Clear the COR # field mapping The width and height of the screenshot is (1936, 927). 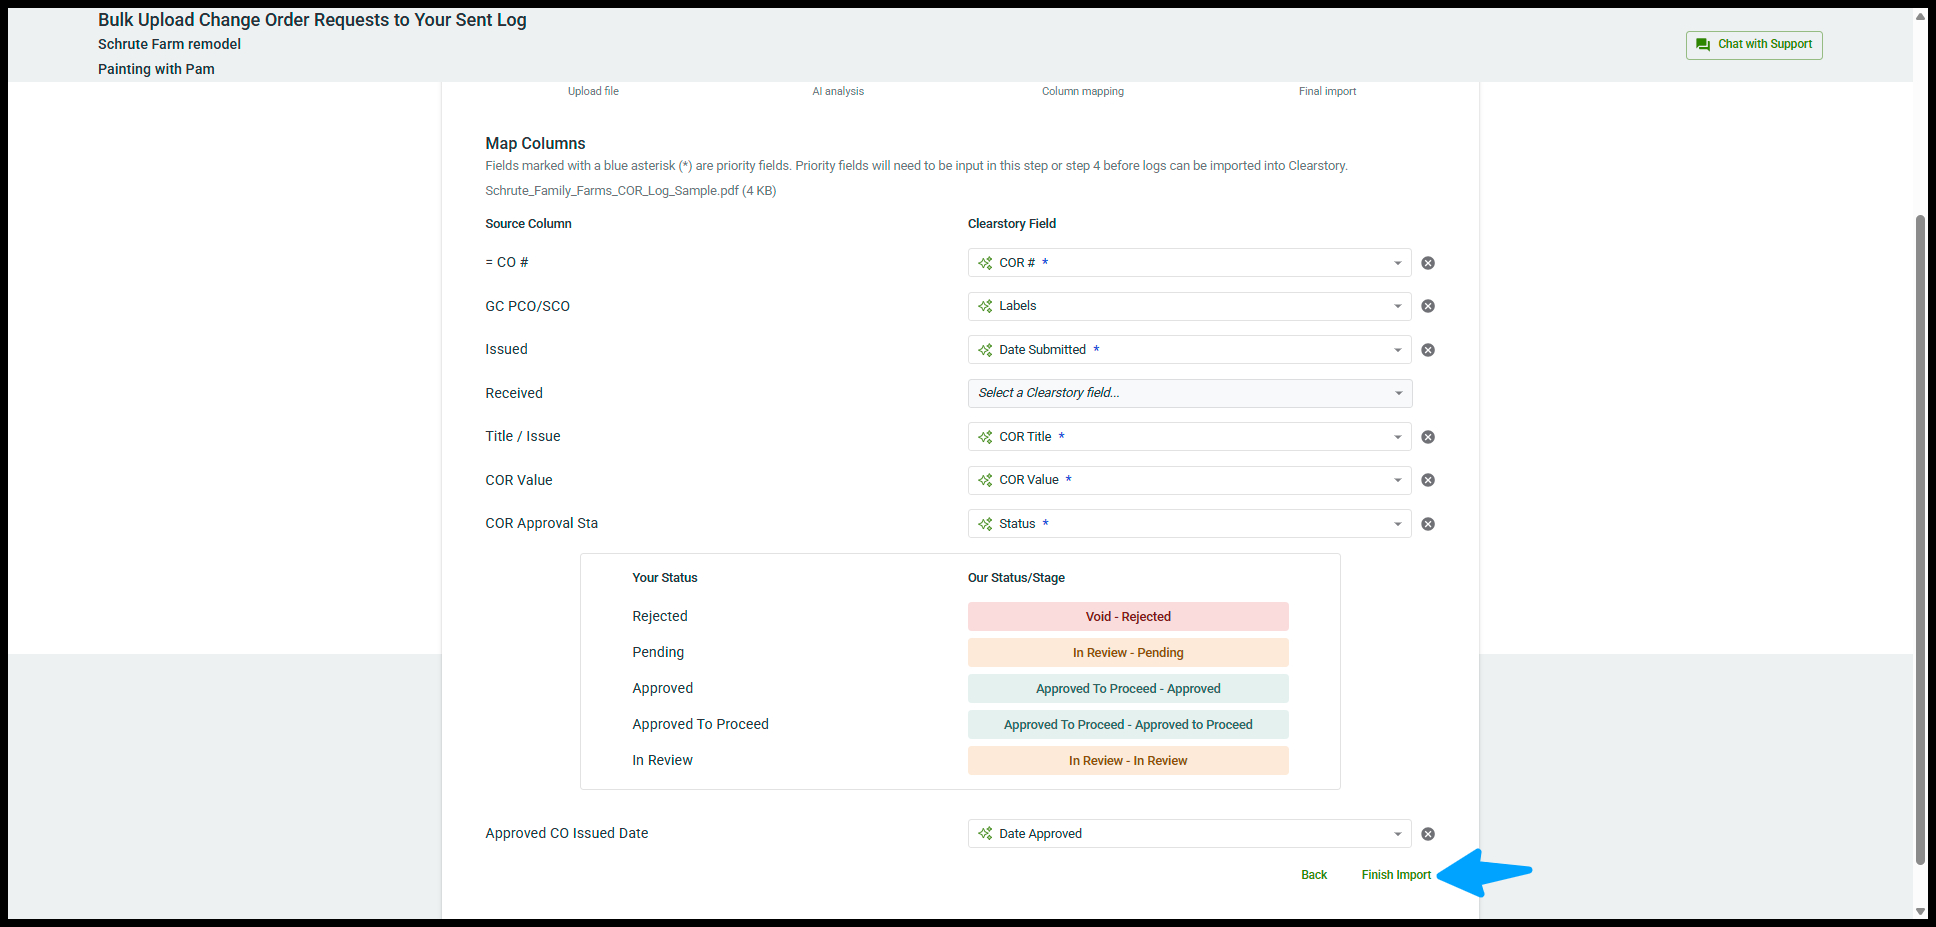click(1428, 263)
